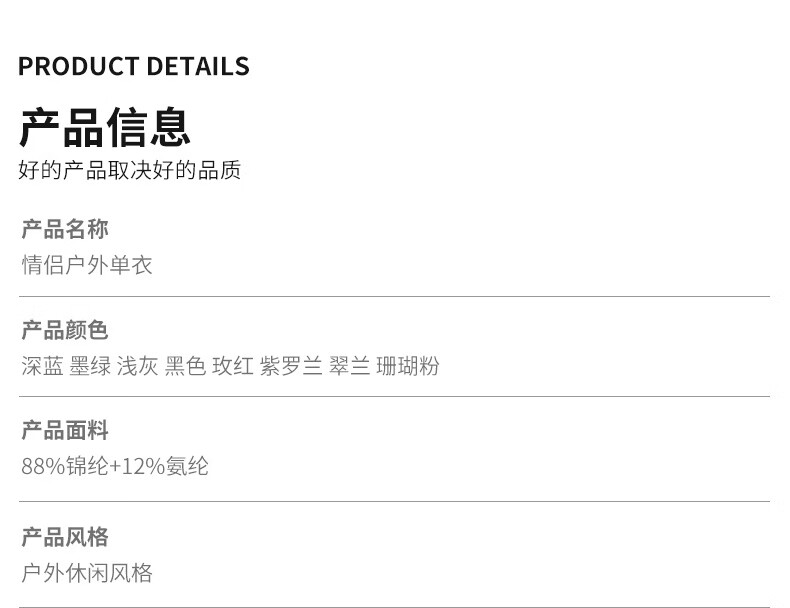Click the 88%锦纶+12%氨纶 fabric text
Screen dimensions: 790x608
pos(115,466)
